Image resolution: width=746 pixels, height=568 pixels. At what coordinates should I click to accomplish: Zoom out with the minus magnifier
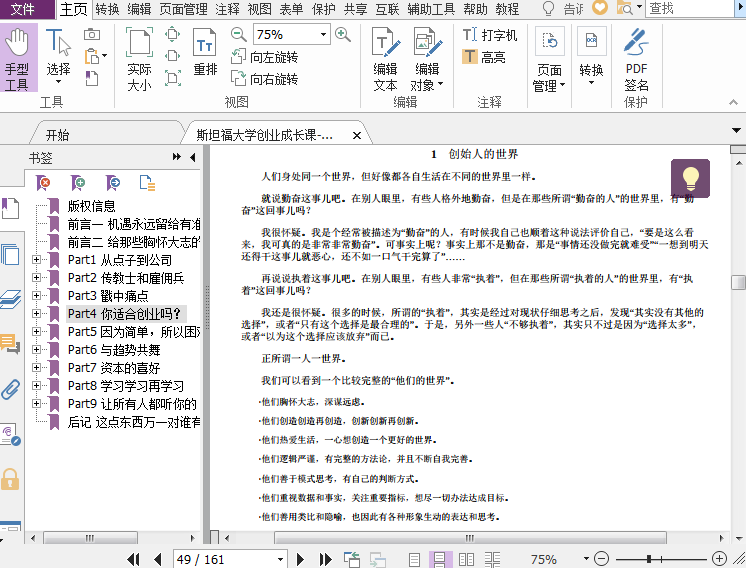click(x=238, y=35)
